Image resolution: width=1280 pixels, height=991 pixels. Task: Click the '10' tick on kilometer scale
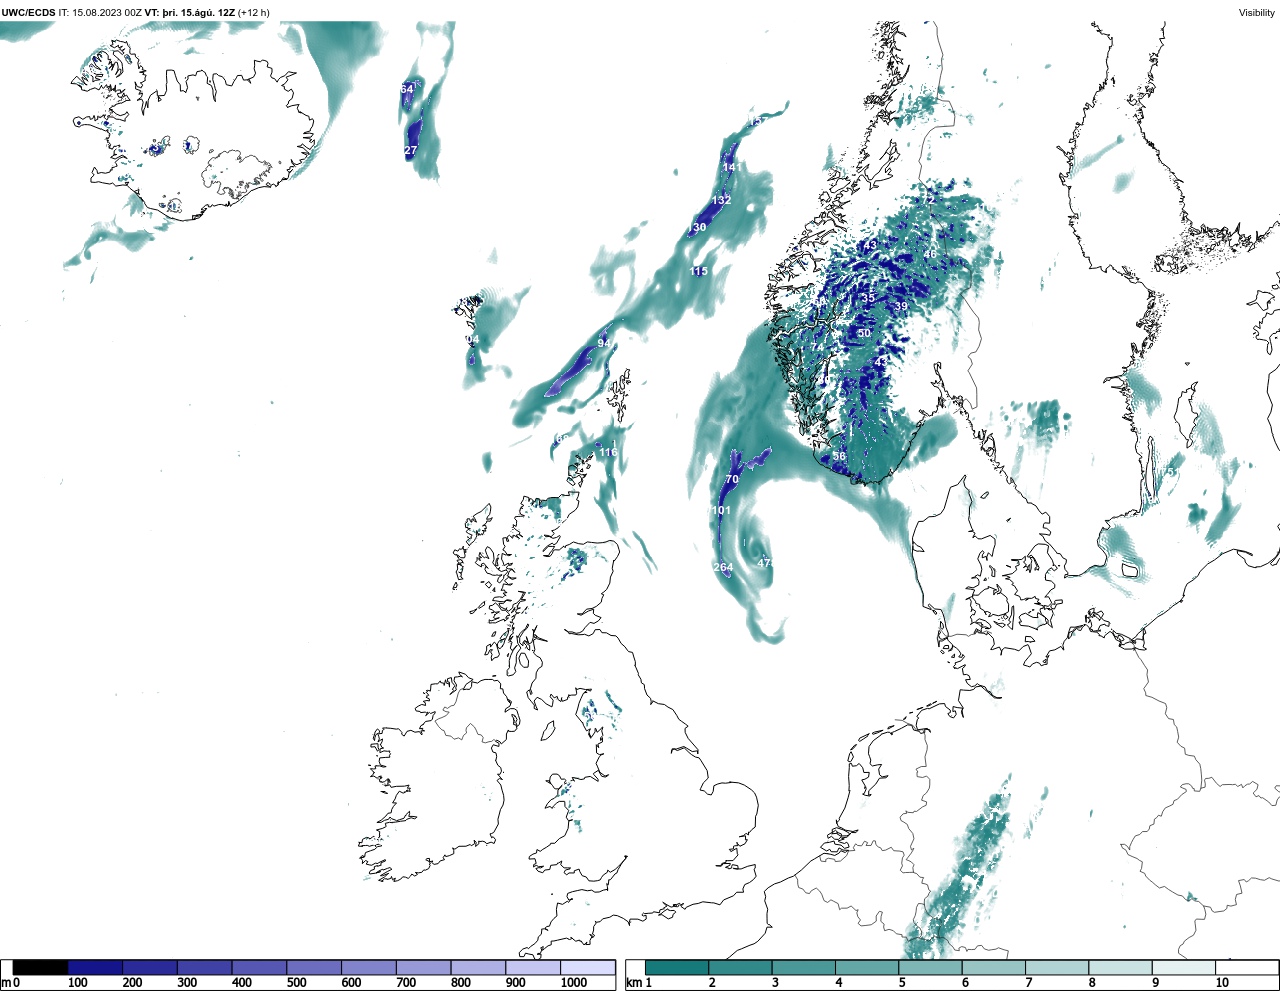[1222, 983]
